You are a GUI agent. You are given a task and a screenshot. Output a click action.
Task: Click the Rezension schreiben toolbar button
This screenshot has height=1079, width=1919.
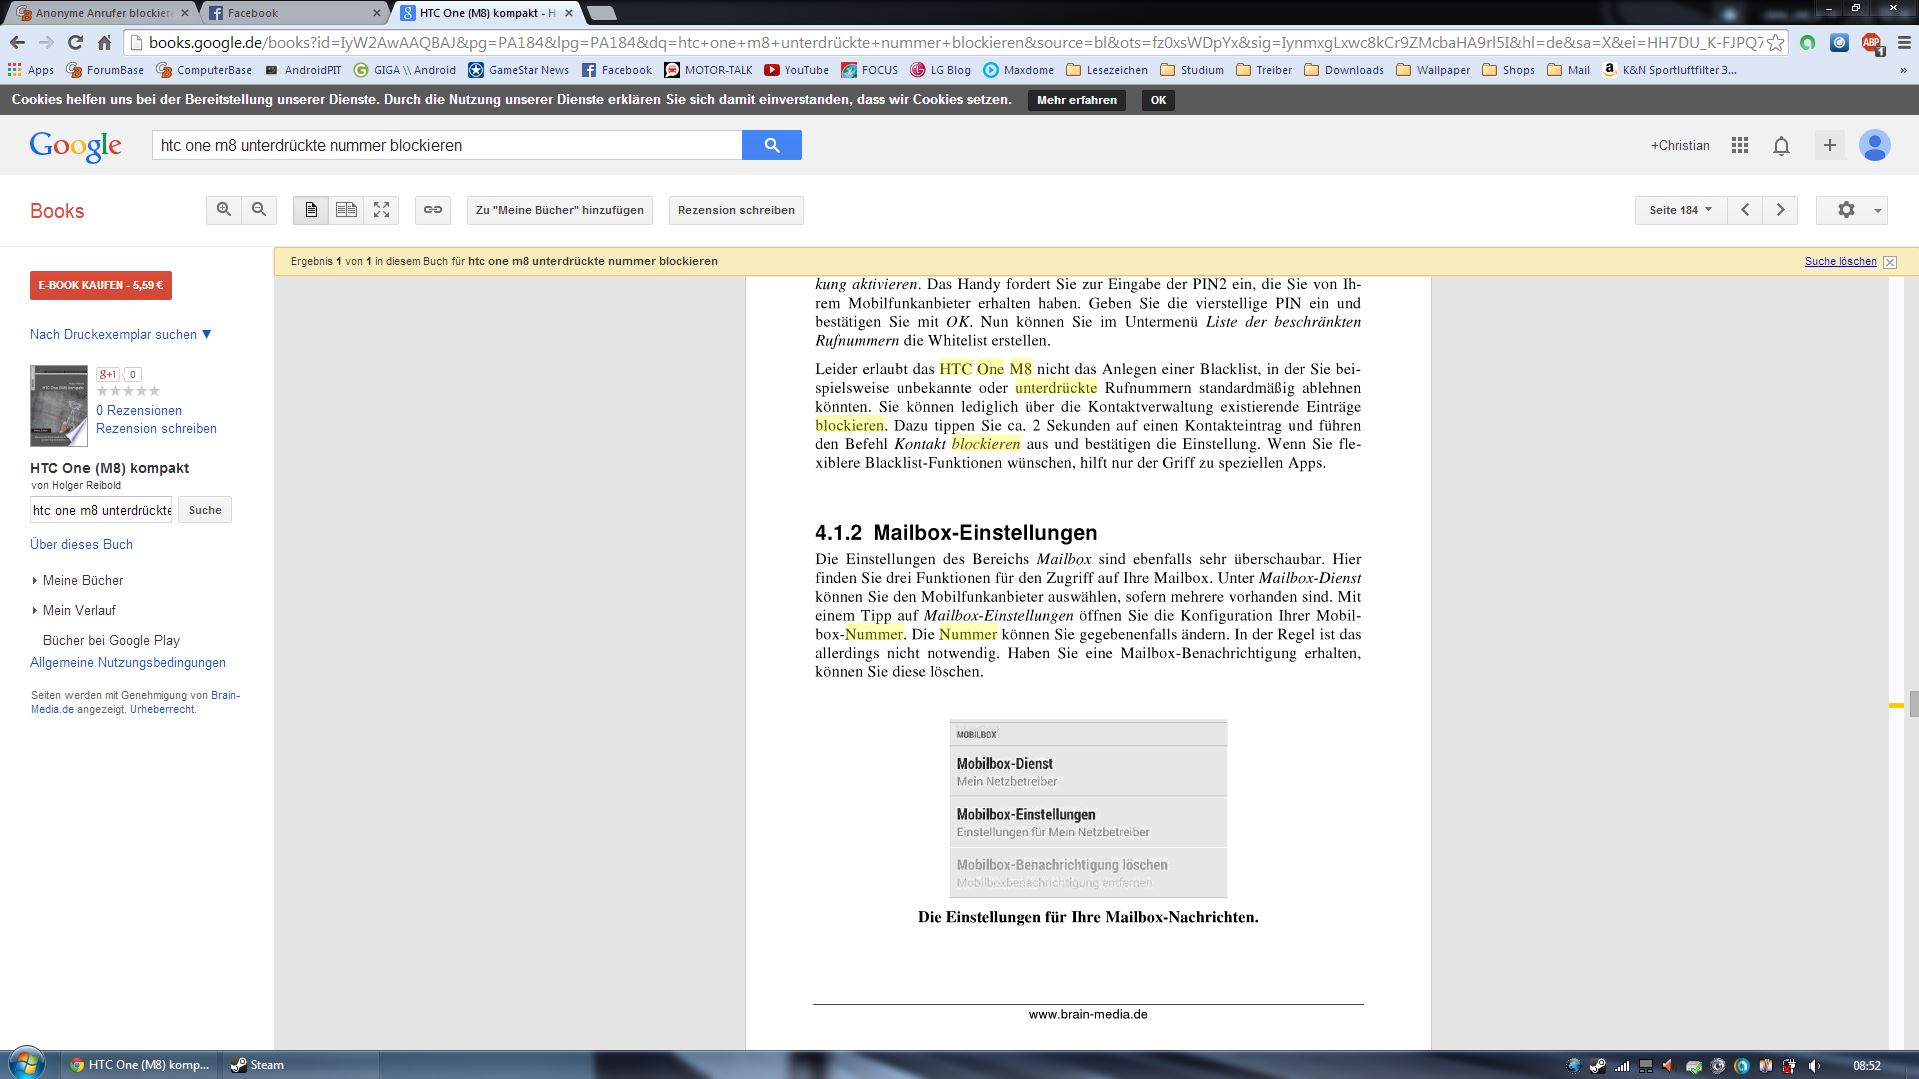tap(736, 210)
